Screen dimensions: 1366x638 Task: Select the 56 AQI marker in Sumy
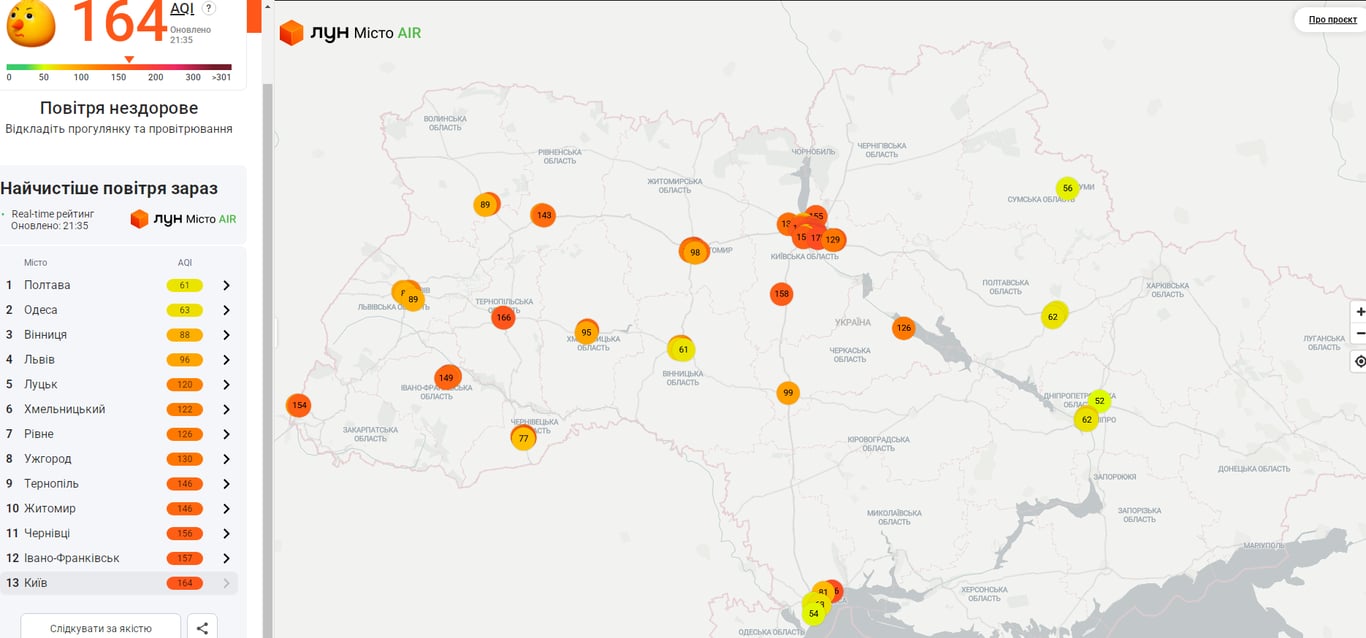tap(1067, 188)
